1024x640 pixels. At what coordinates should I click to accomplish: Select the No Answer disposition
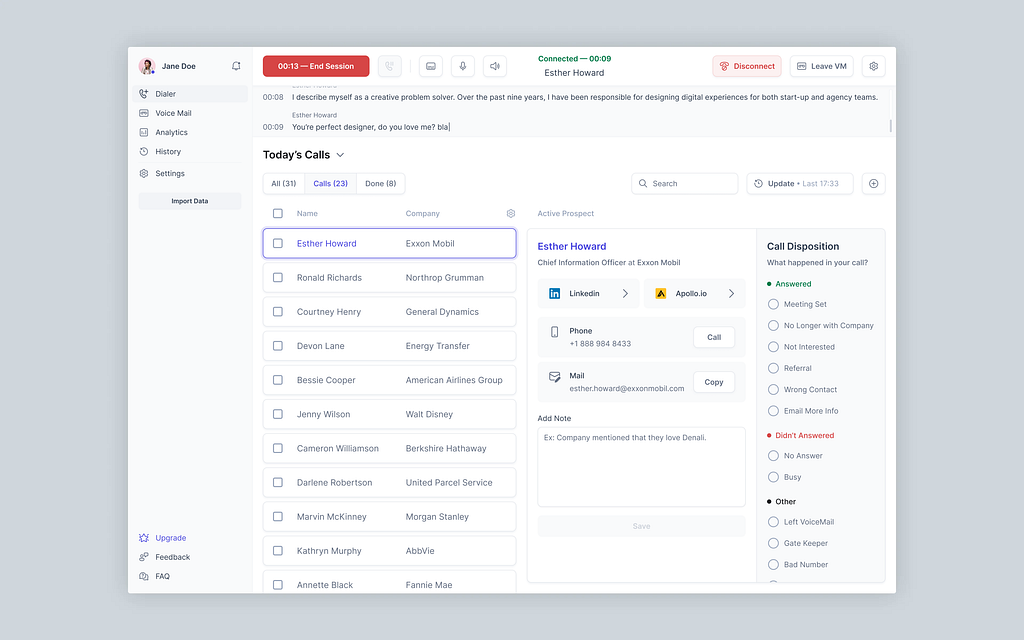click(x=773, y=456)
